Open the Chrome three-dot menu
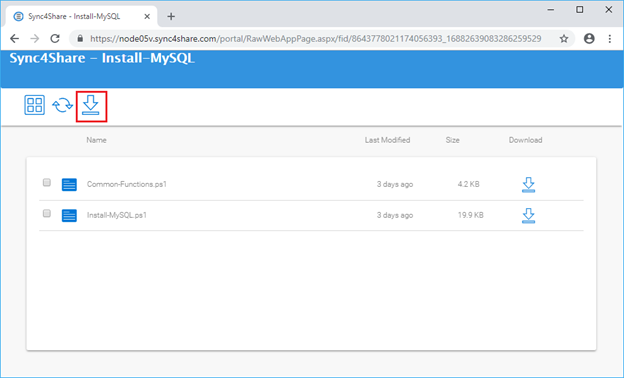Screen dimensions: 624x378 (x=610, y=39)
